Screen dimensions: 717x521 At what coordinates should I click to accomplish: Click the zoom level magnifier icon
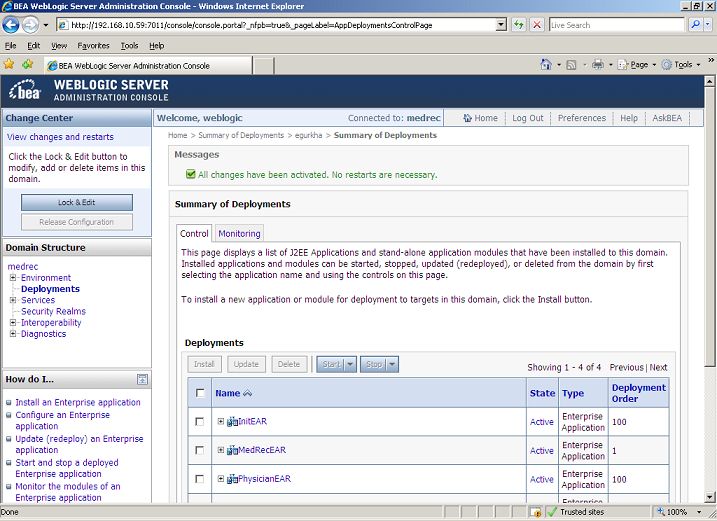[661, 512]
